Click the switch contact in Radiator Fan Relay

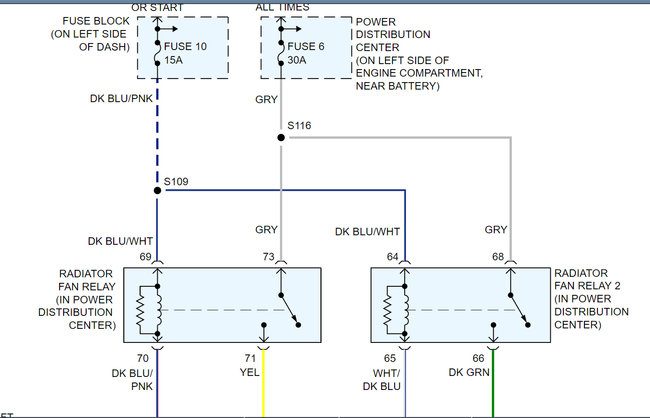click(x=289, y=310)
